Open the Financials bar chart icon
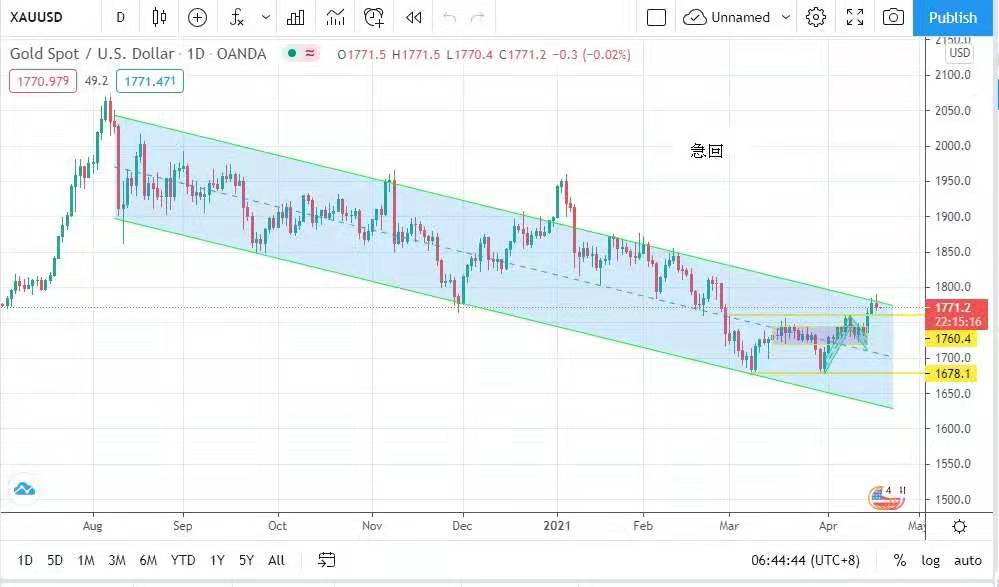 pos(296,17)
